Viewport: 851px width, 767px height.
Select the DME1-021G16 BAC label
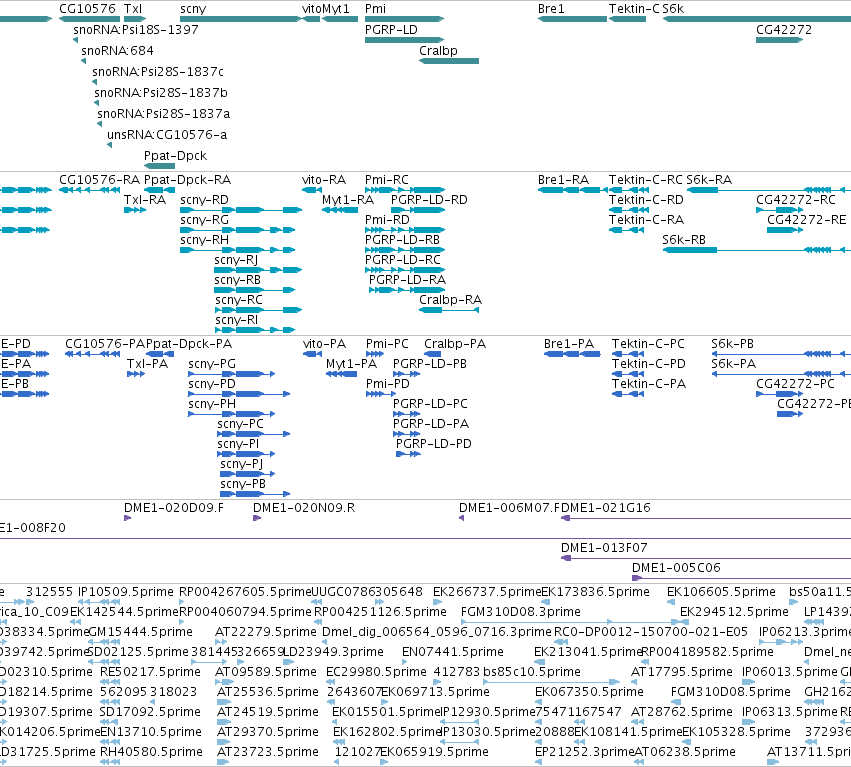606,508
